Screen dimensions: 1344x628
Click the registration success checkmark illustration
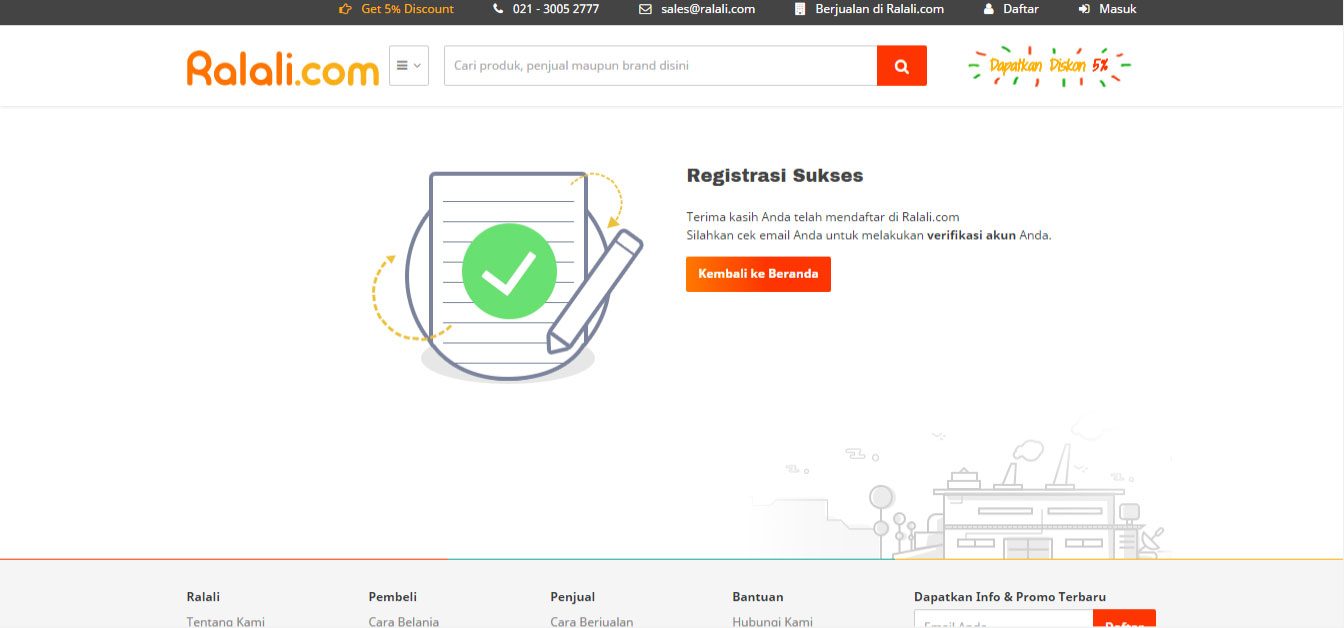[509, 272]
